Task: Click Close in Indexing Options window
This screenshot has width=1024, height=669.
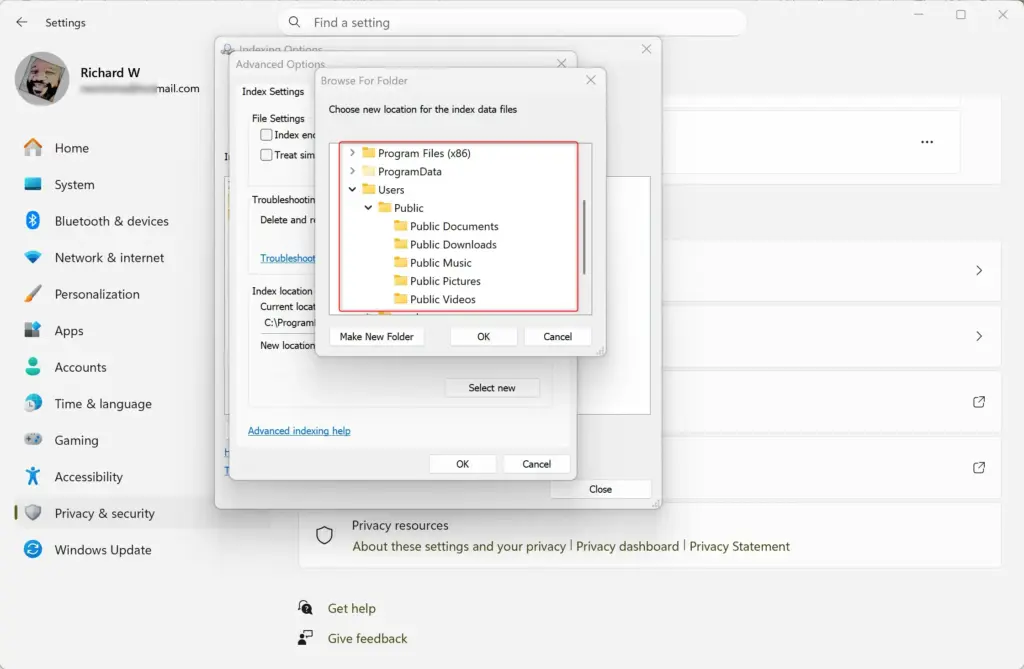Action: point(601,489)
